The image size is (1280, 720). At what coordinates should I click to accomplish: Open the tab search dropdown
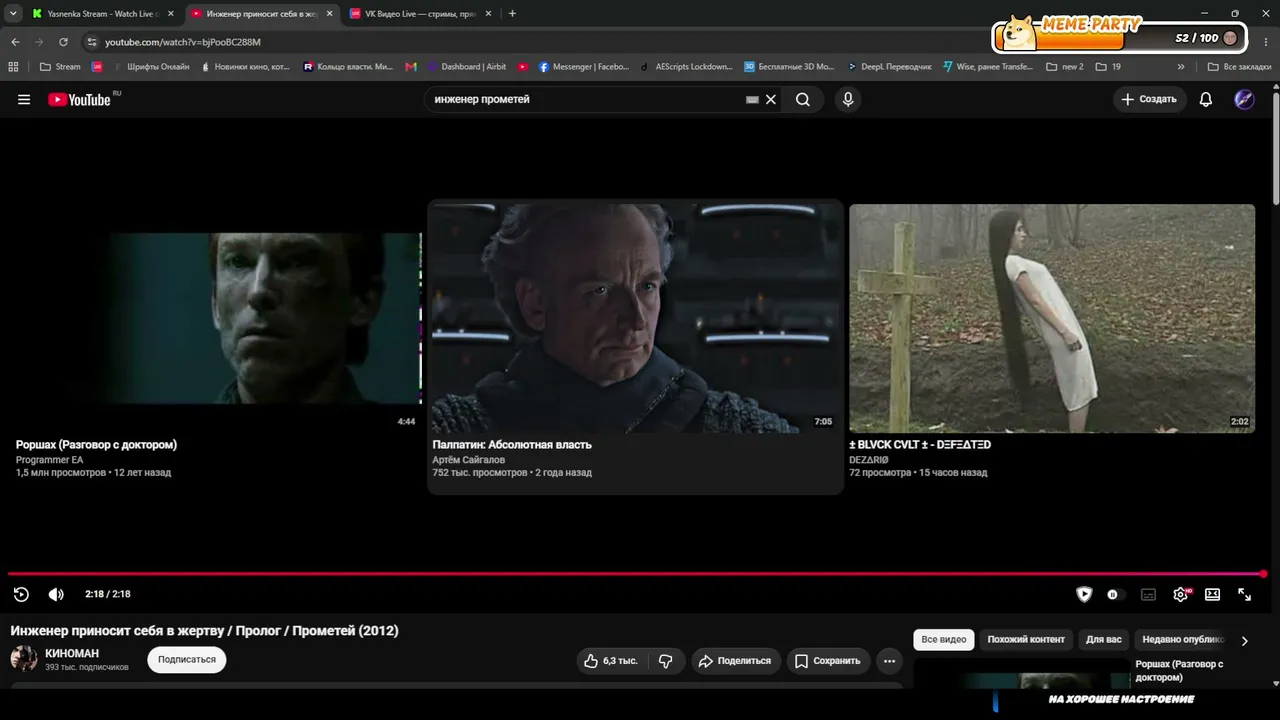pos(13,14)
